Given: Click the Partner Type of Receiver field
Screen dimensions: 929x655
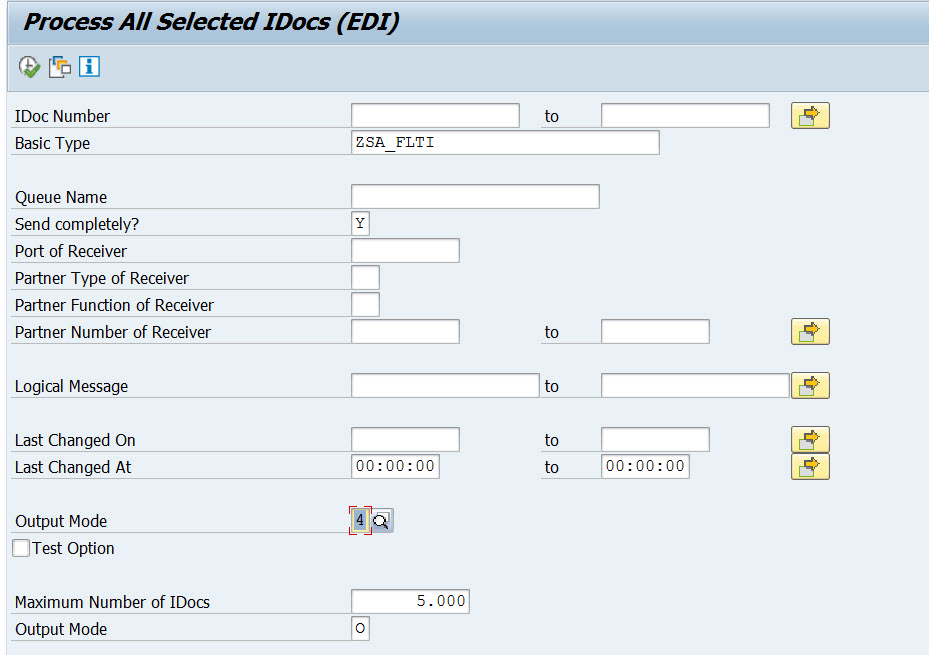Looking at the screenshot, I should tap(366, 277).
